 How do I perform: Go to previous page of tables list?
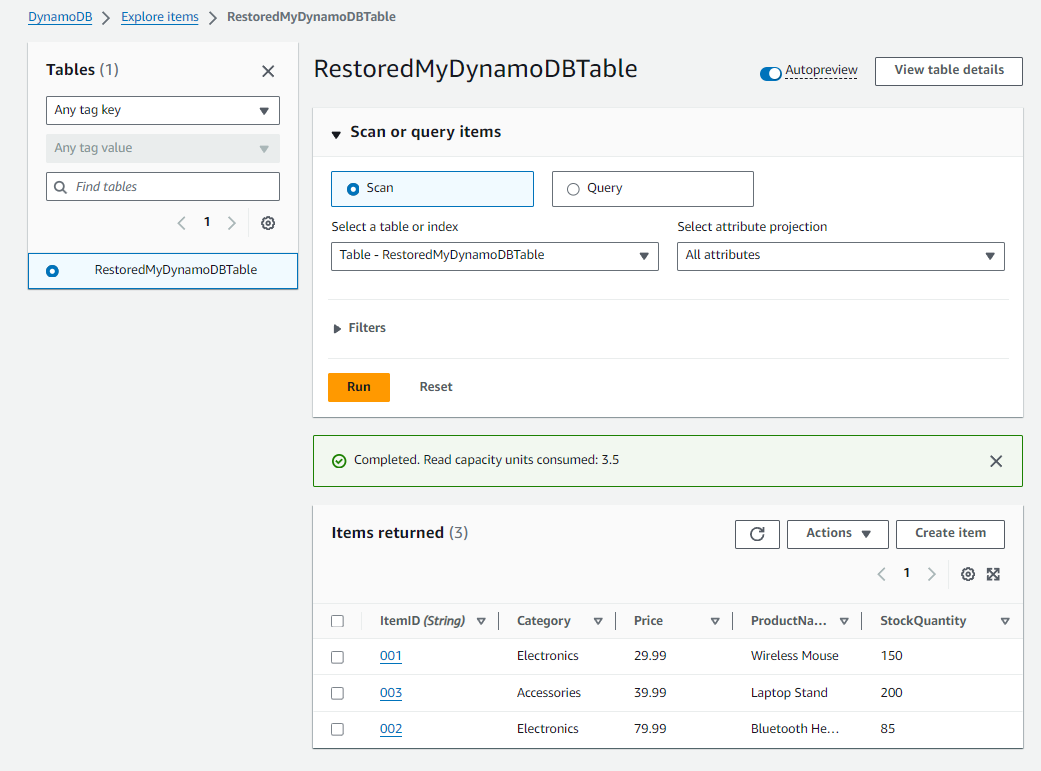click(181, 223)
